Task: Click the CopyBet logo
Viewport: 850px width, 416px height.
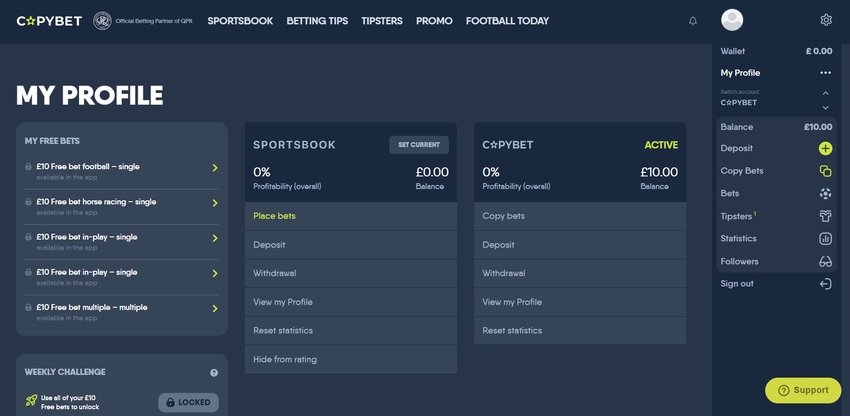Action: pos(49,21)
